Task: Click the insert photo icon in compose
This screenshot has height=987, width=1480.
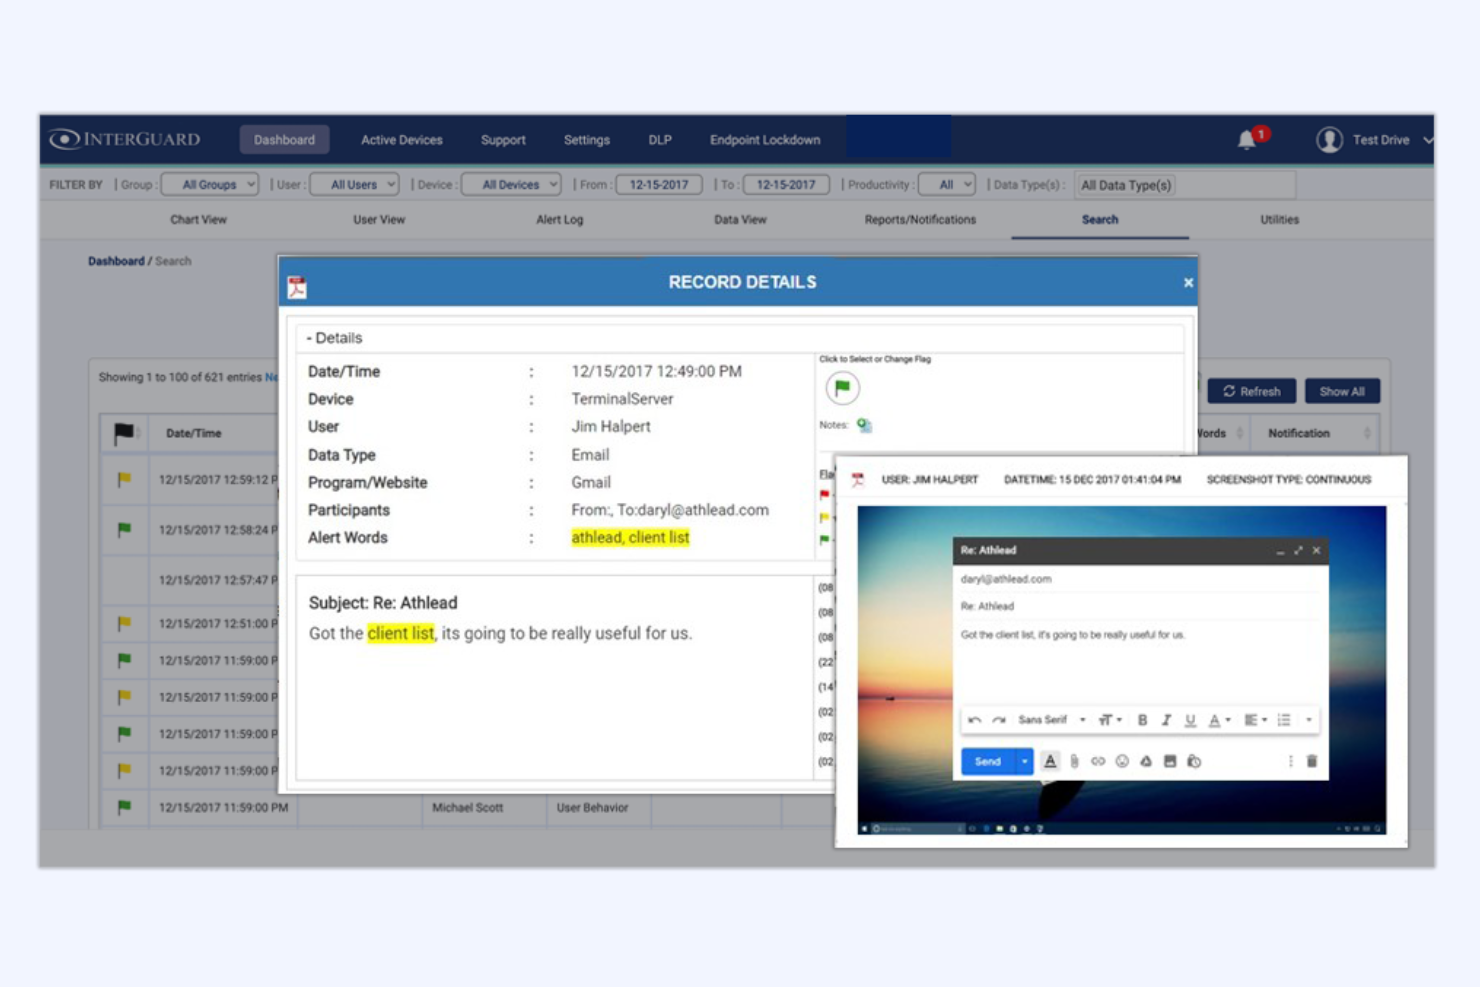Action: [1170, 761]
